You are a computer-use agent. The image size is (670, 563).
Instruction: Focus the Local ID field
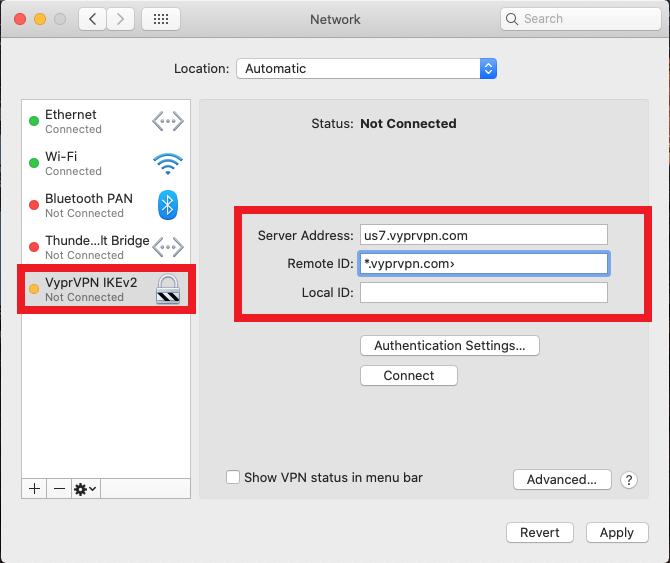click(x=484, y=293)
